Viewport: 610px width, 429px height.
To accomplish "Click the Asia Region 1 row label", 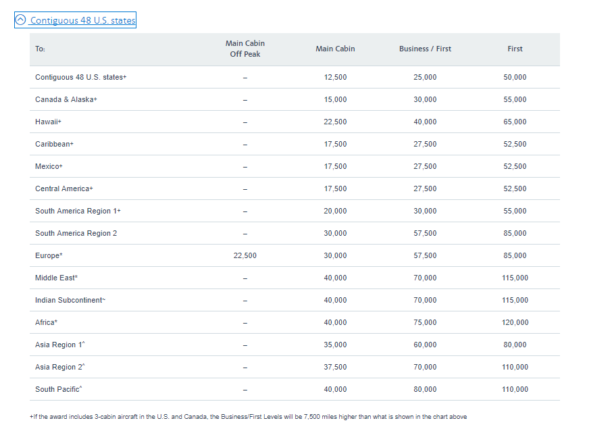I will pyautogui.click(x=60, y=345).
